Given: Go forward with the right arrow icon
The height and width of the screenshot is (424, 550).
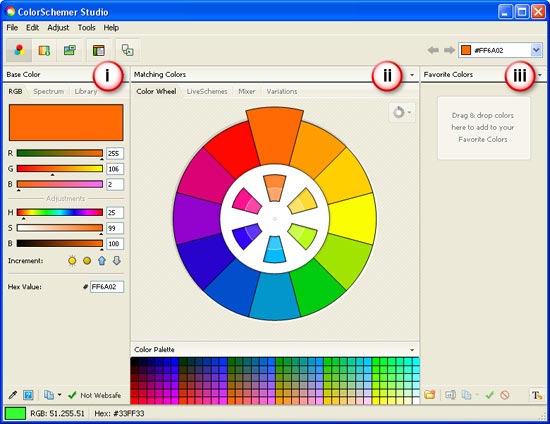Looking at the screenshot, I should pyautogui.click(x=449, y=51).
